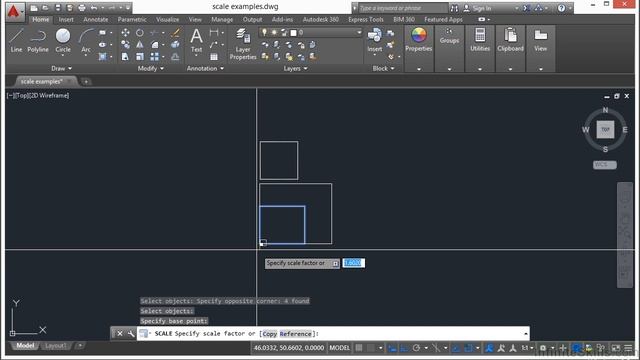Click the Rotate tool in Modify panel
640x360 pixels.
point(140,33)
